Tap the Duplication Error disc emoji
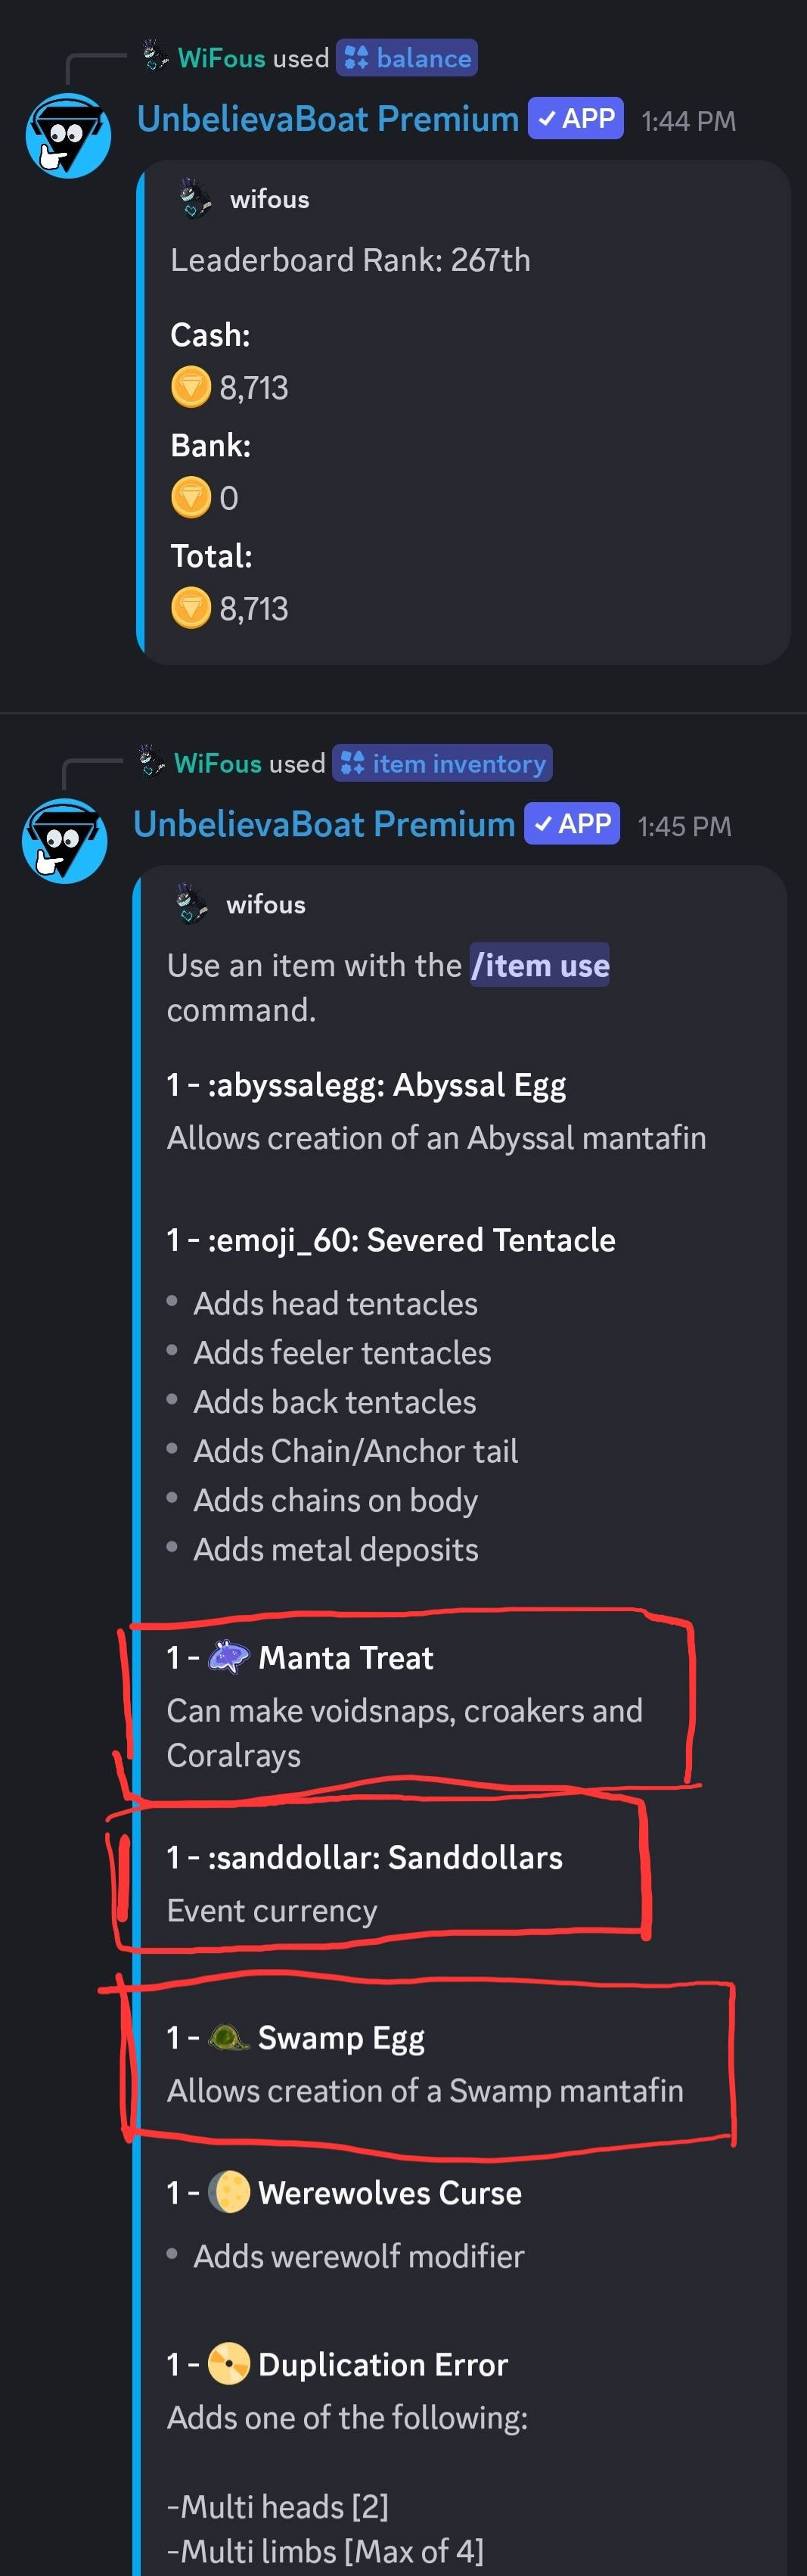This screenshot has width=807, height=2576. (228, 2363)
